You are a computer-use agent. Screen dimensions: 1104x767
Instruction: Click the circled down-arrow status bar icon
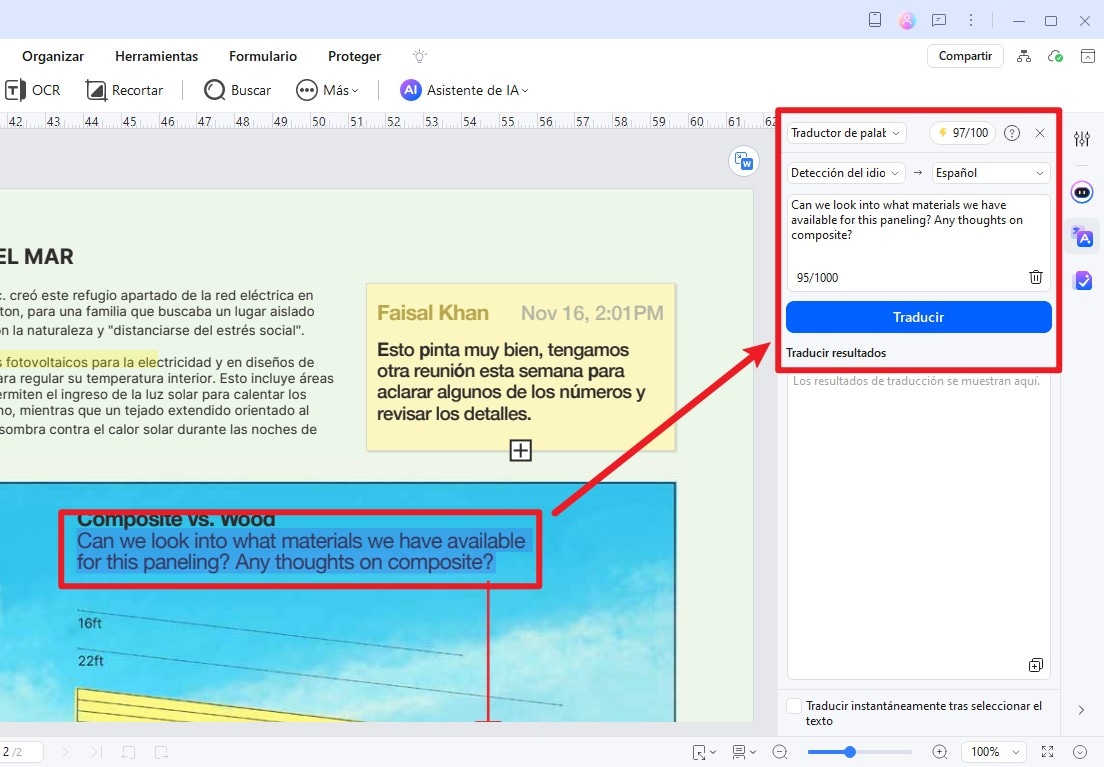(x=1080, y=752)
